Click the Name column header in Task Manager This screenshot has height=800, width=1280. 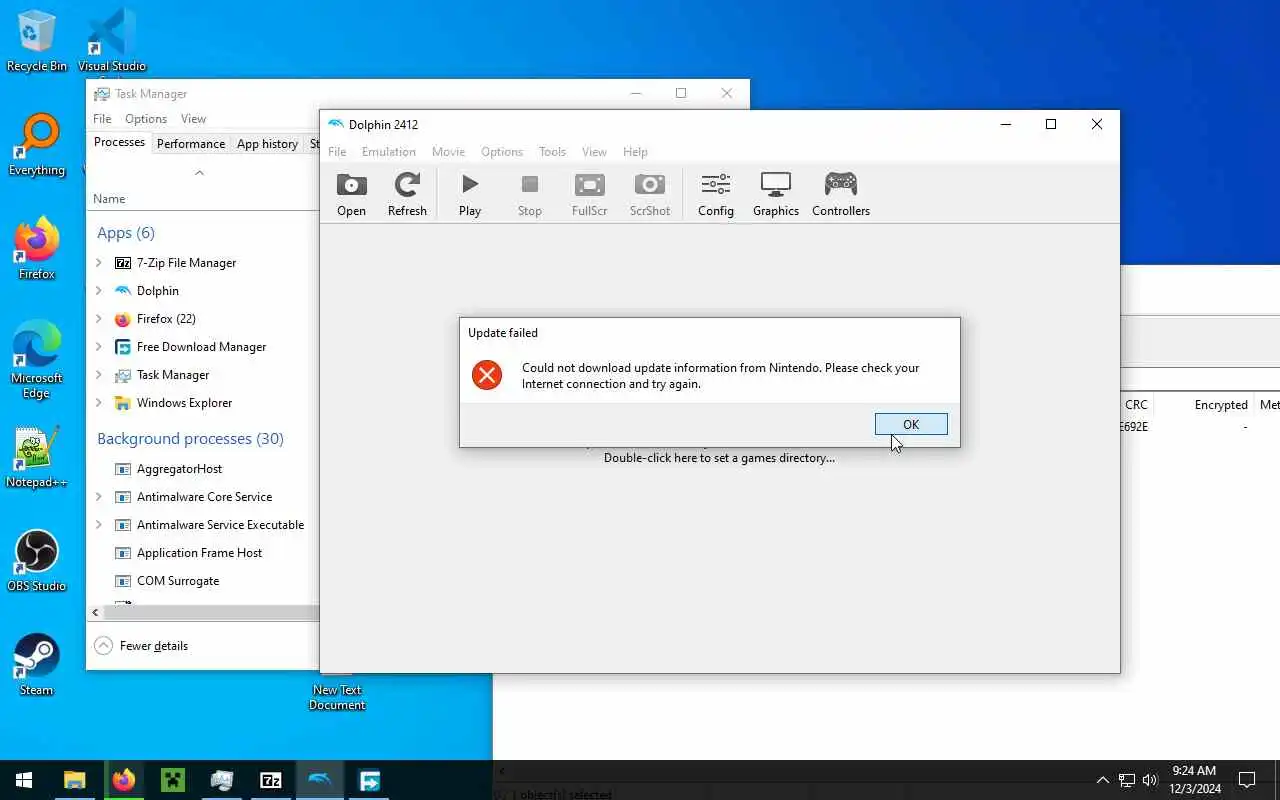tap(109, 199)
